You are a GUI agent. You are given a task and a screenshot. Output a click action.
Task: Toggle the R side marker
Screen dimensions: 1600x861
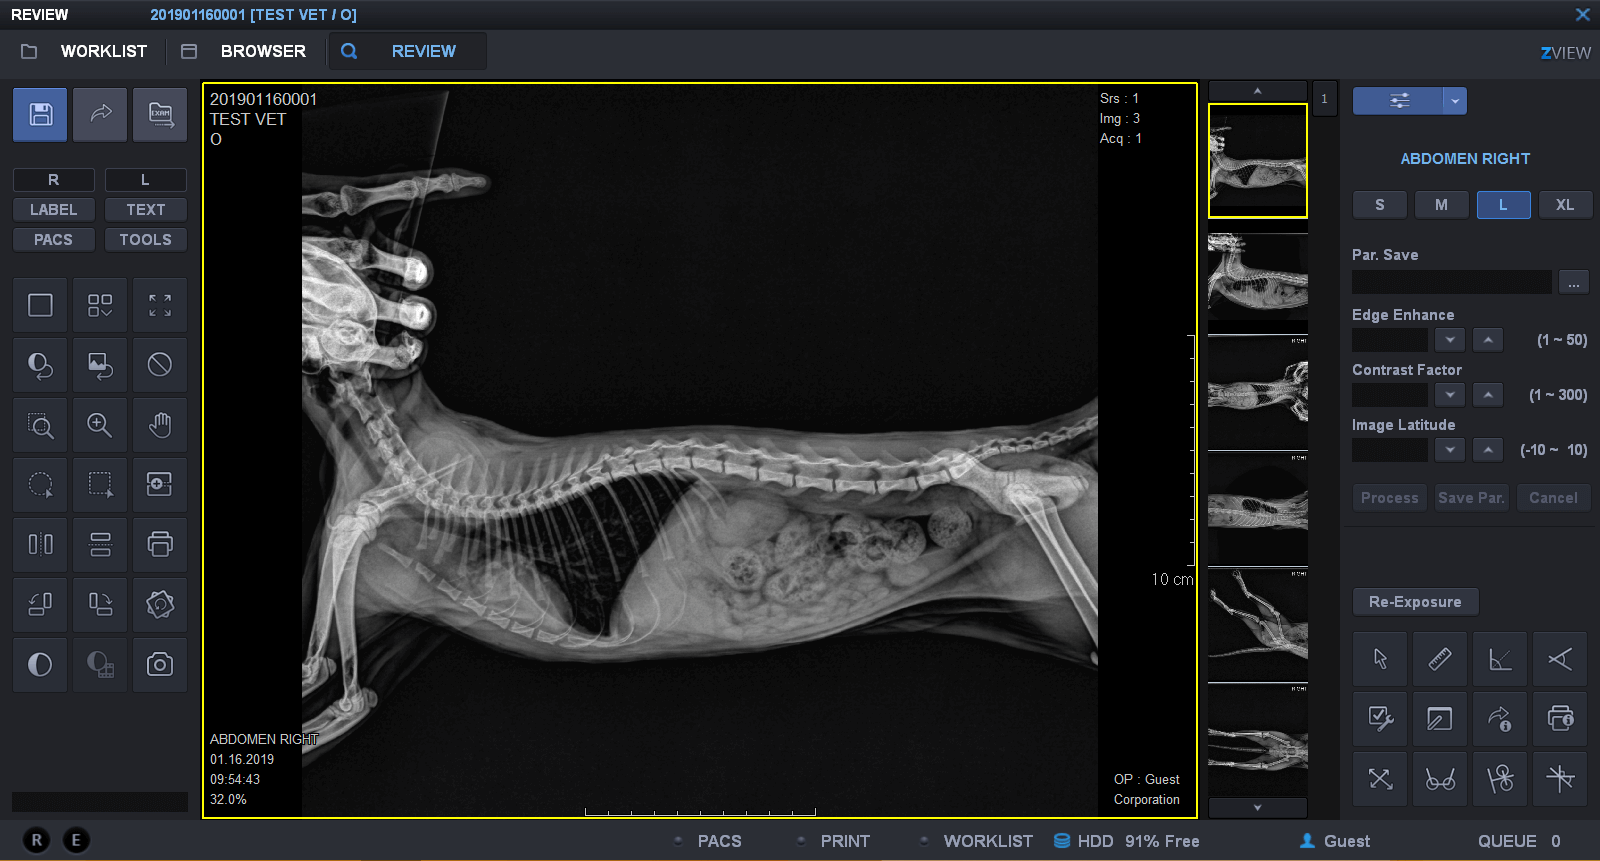[54, 180]
